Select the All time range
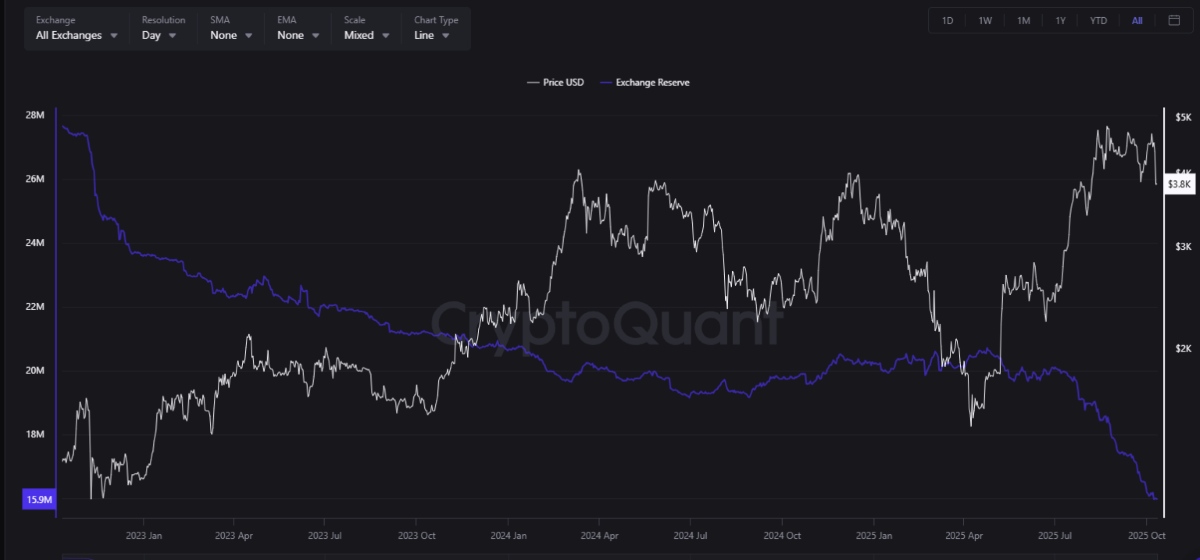 [1137, 20]
